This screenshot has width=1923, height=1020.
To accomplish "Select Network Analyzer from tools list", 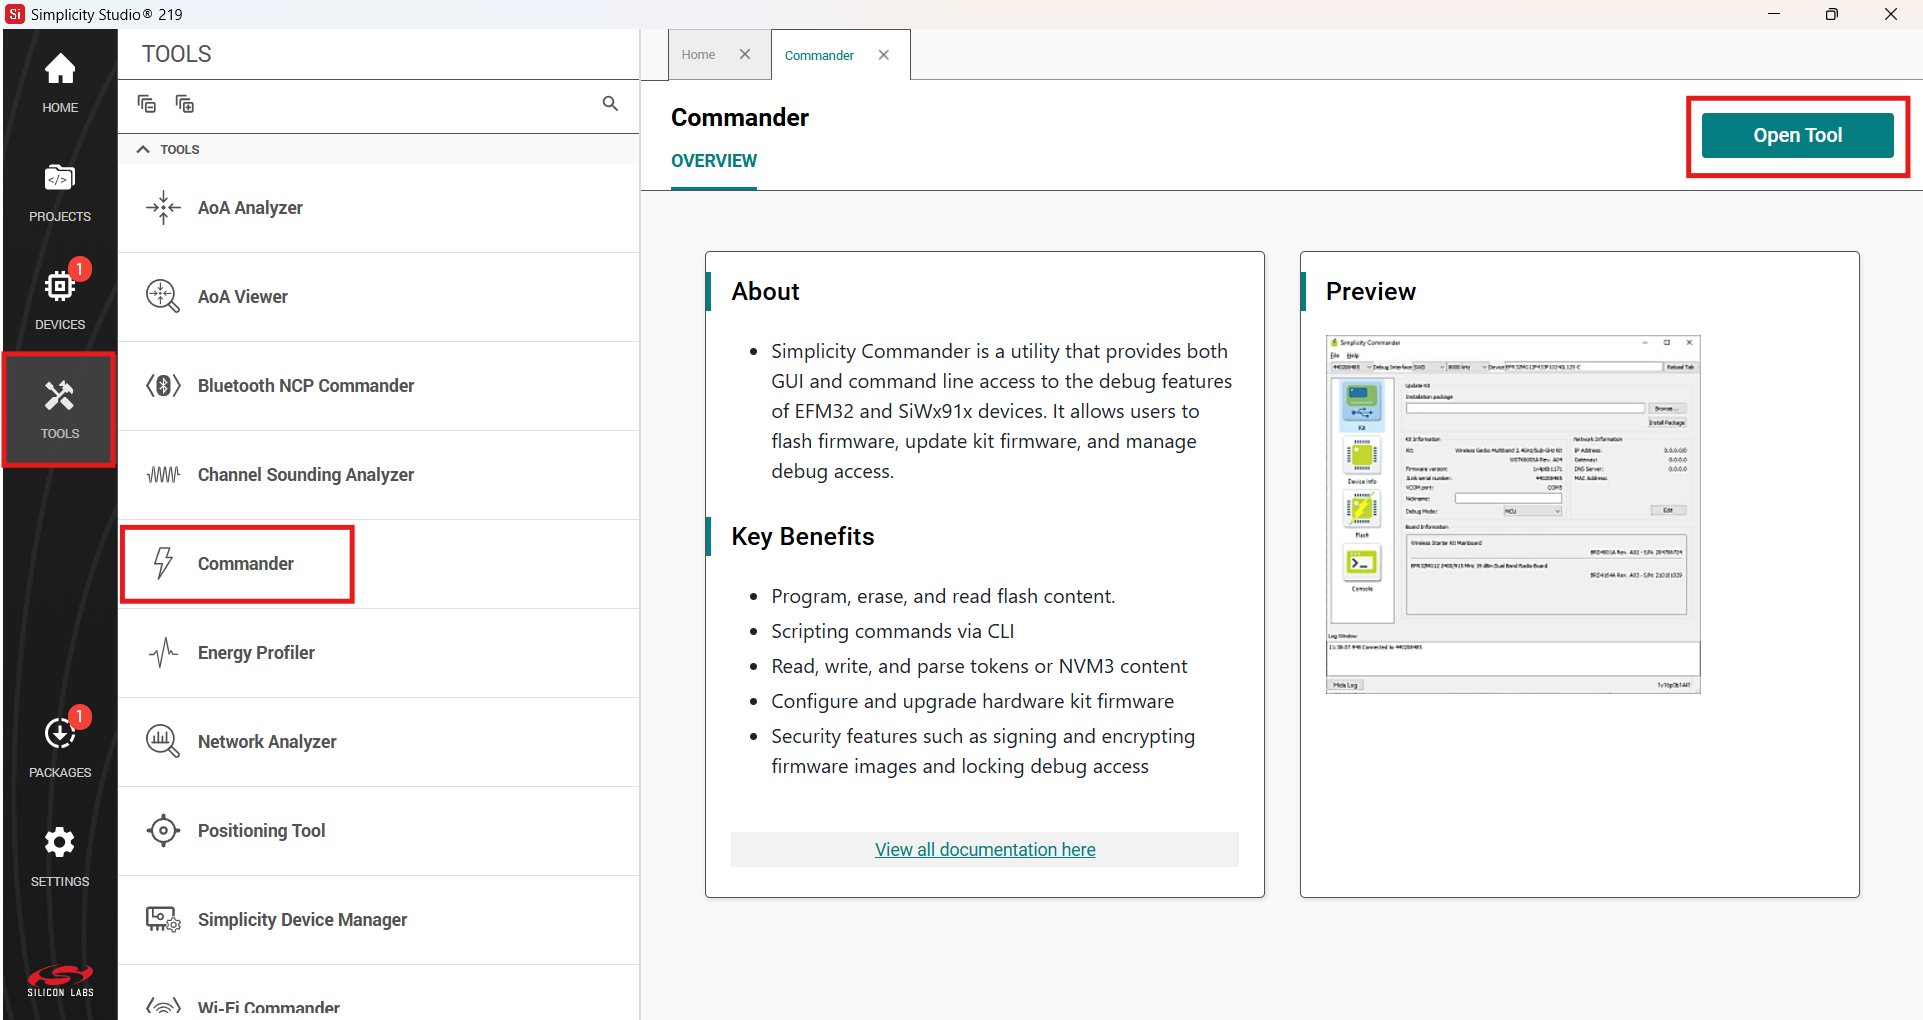I will tap(267, 742).
